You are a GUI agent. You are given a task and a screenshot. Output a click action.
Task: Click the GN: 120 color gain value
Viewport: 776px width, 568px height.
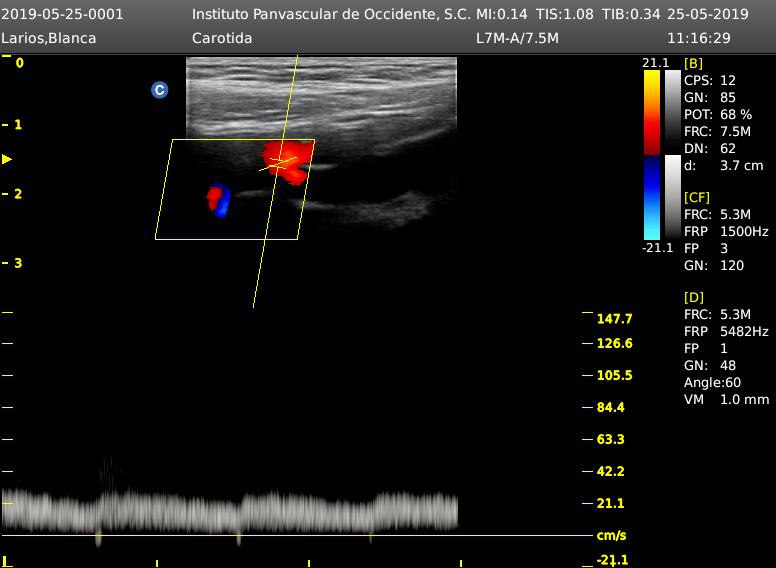(x=714, y=265)
